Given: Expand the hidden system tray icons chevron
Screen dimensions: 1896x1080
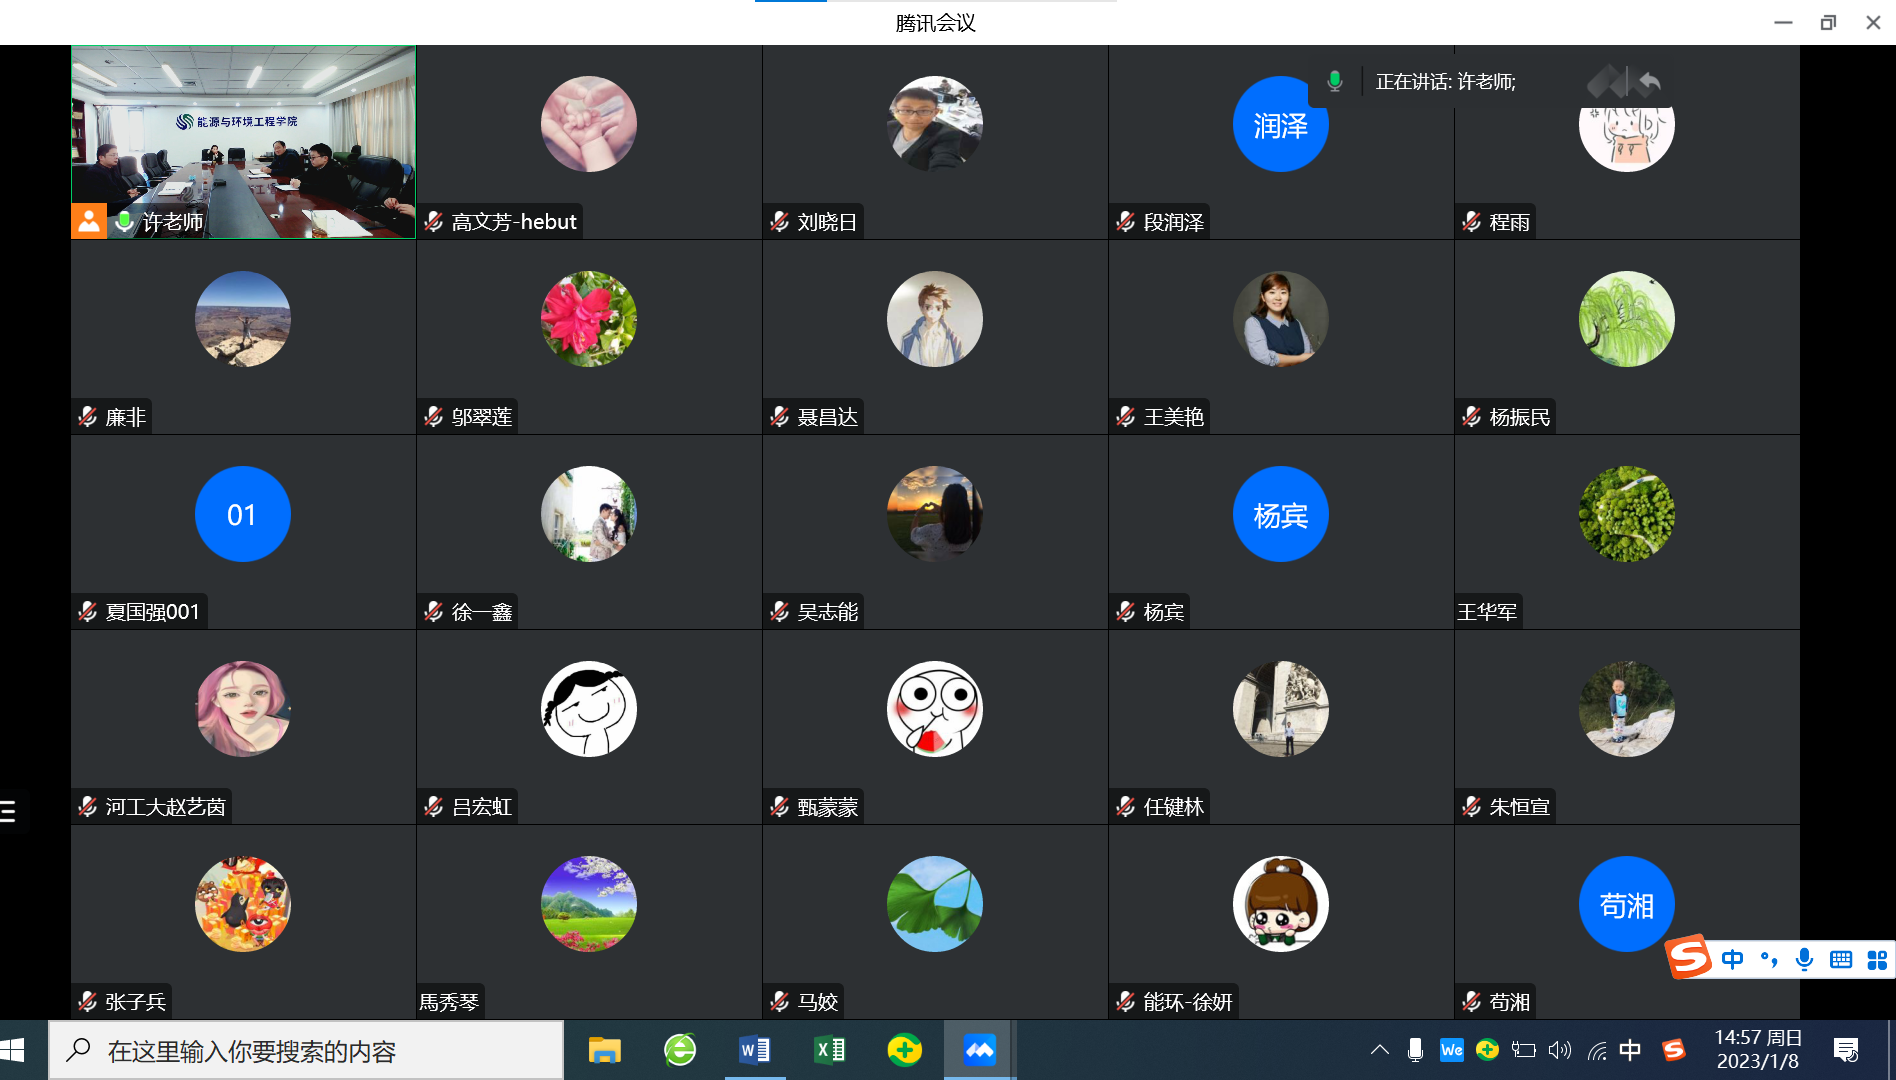Looking at the screenshot, I should (x=1380, y=1050).
